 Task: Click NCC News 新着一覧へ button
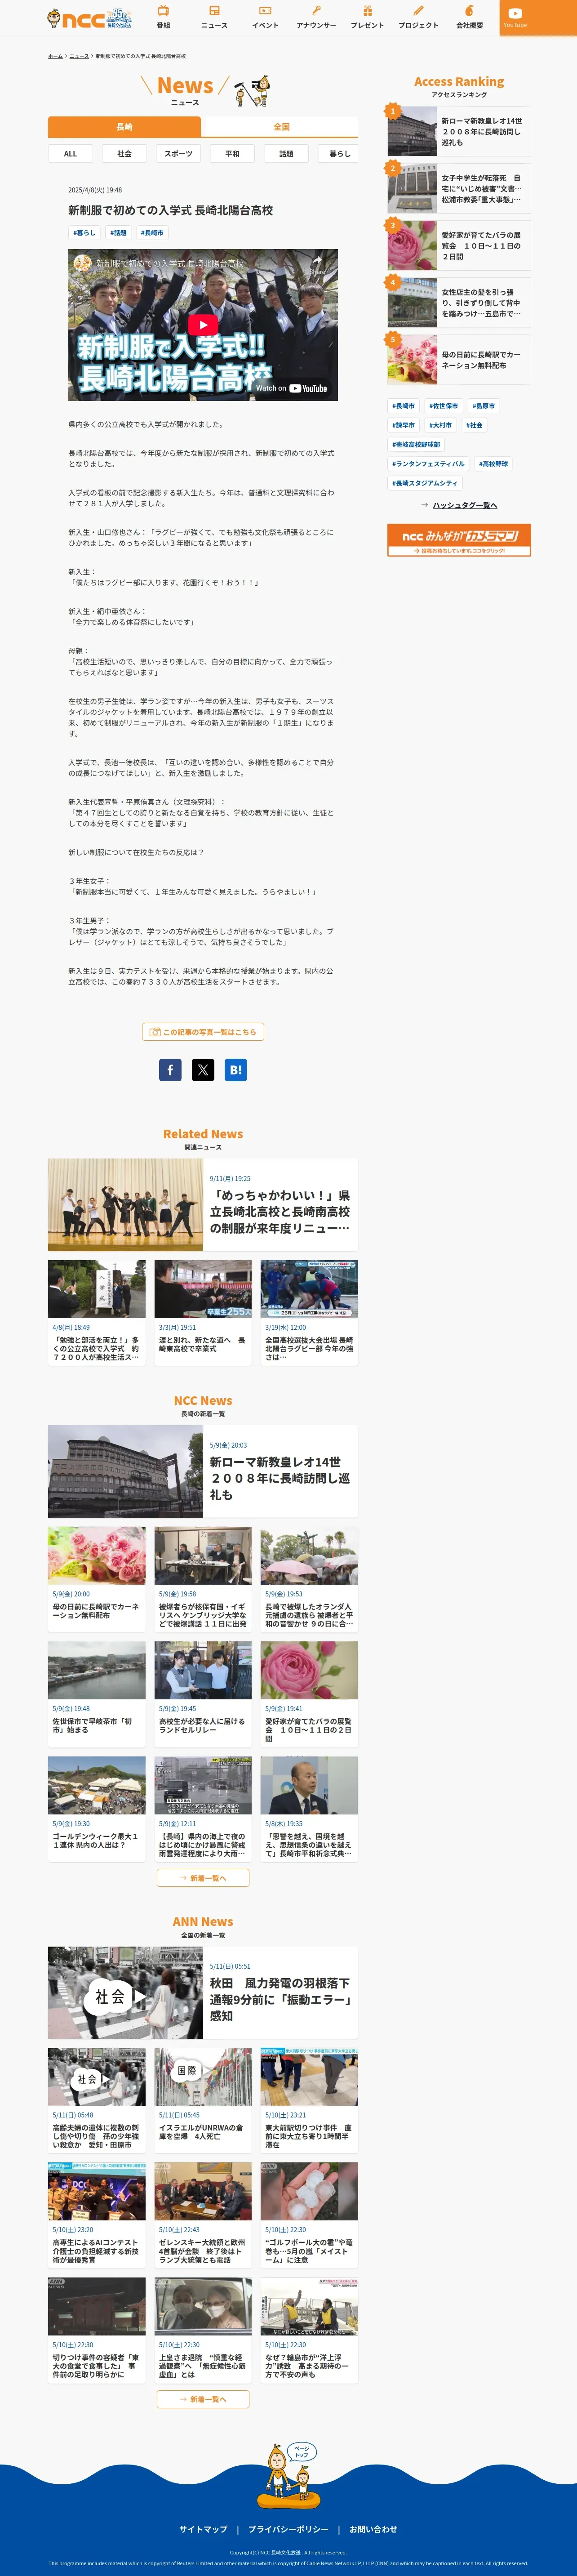(203, 1878)
